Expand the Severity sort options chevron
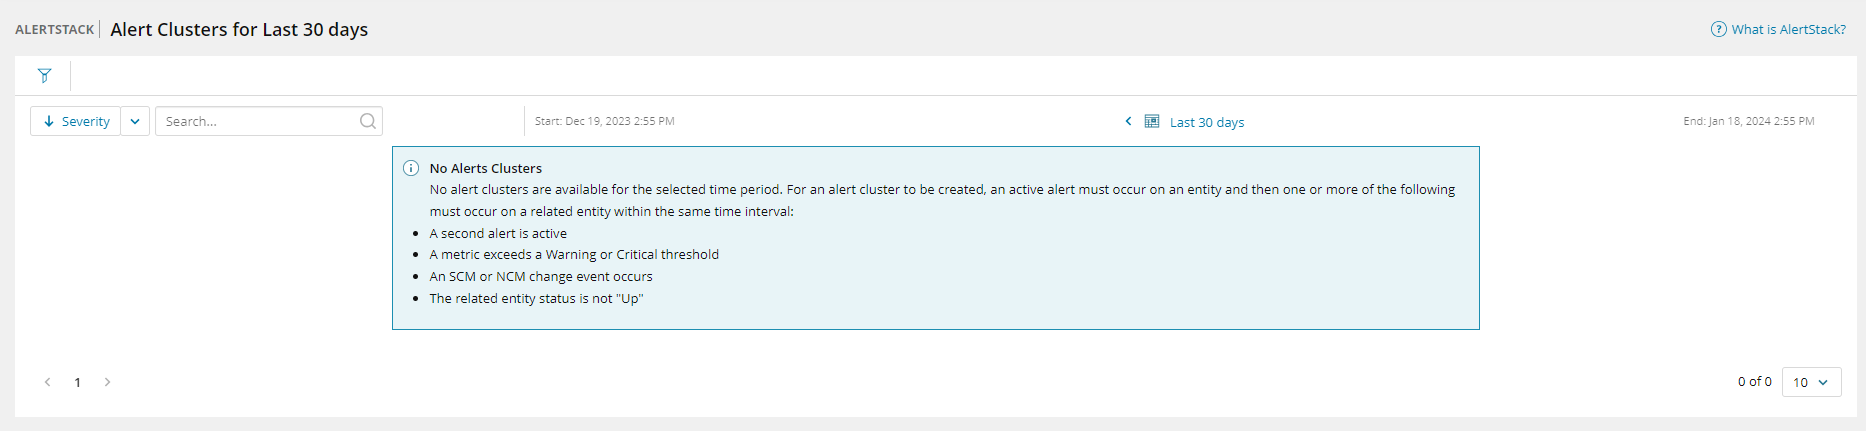The image size is (1866, 431). tap(135, 121)
